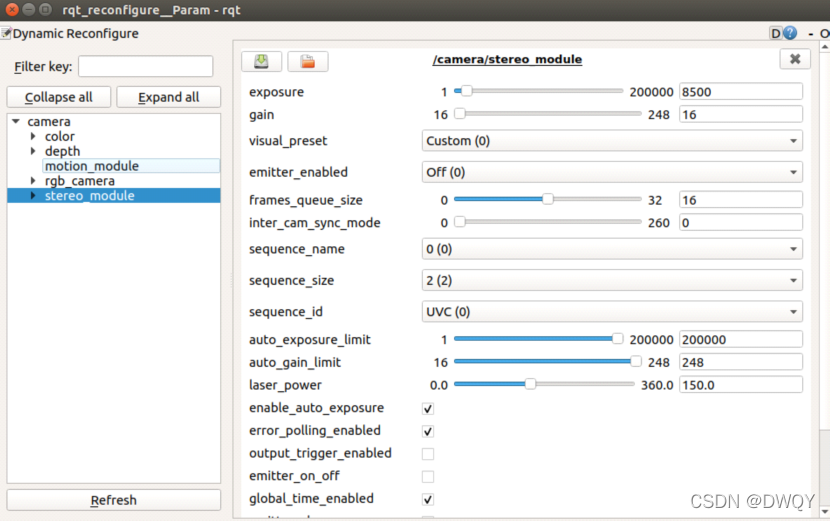Screen dimensions: 831x521
Task: Expand the rgb_camera tree node
Action: click(33, 181)
